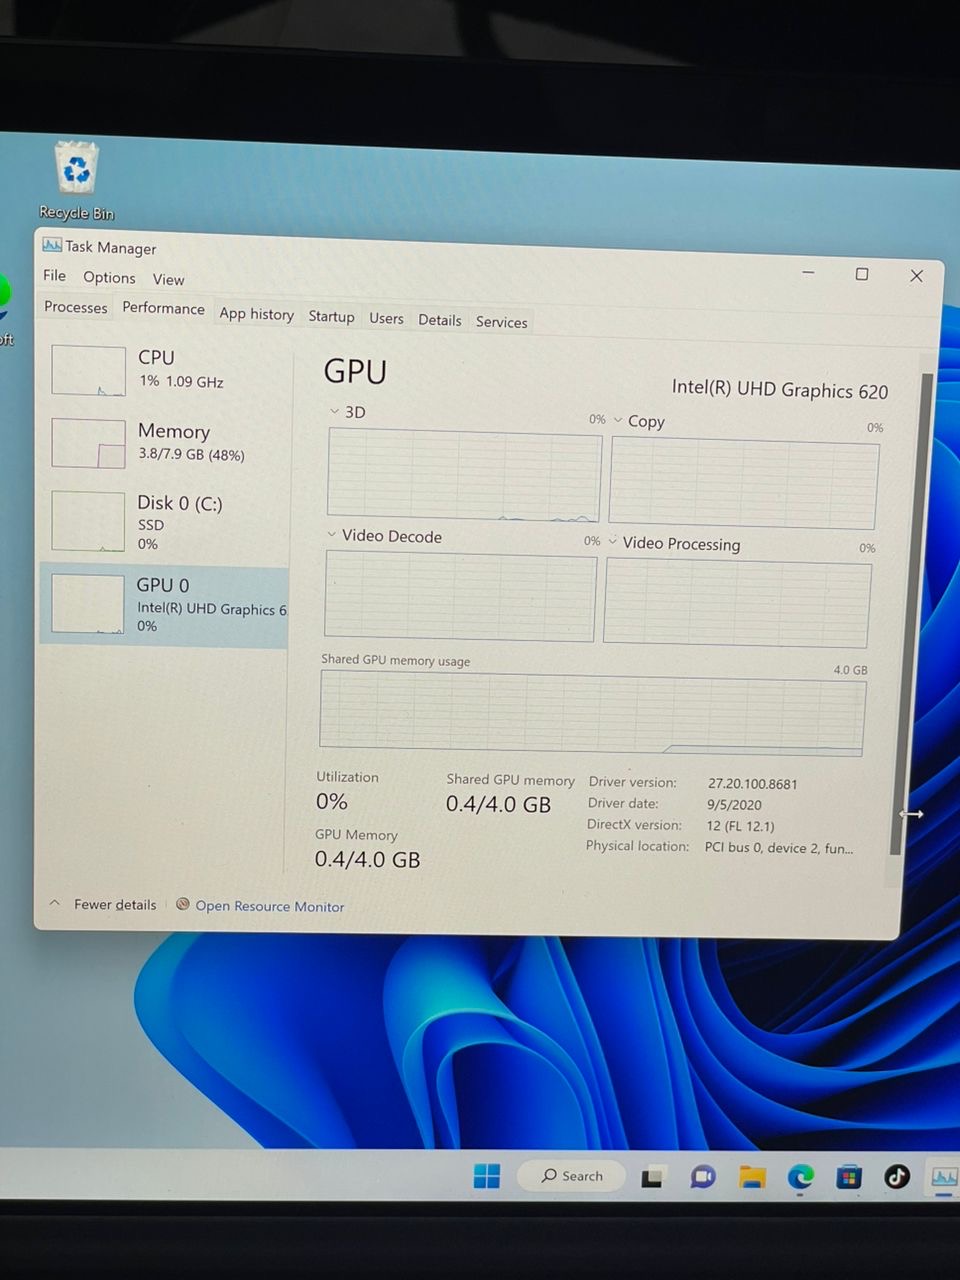This screenshot has width=960, height=1280.
Task: Select the Performance tab
Action: [x=163, y=308]
